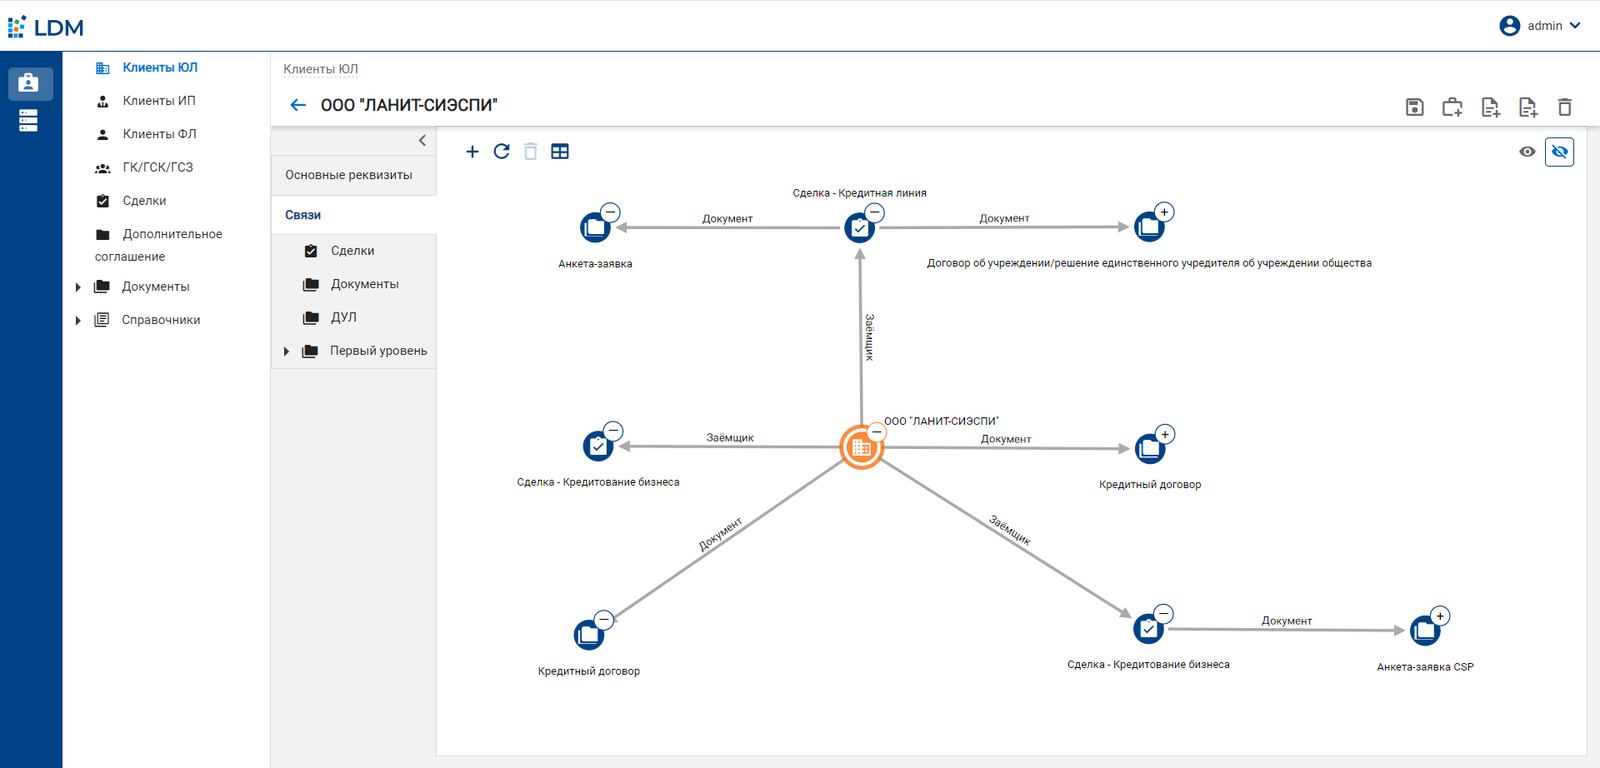
Task: Switch graph to table view
Action: 560,152
